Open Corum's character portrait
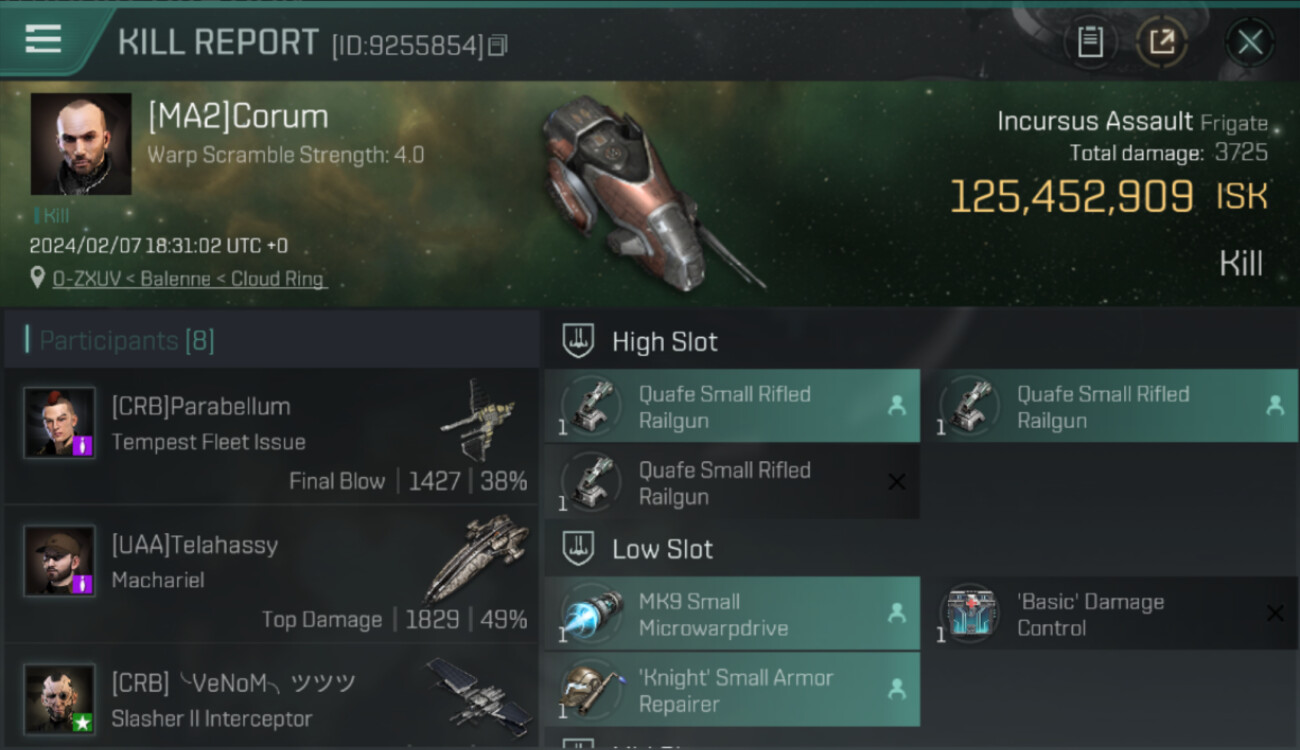Viewport: 1300px width, 750px height. (81, 144)
